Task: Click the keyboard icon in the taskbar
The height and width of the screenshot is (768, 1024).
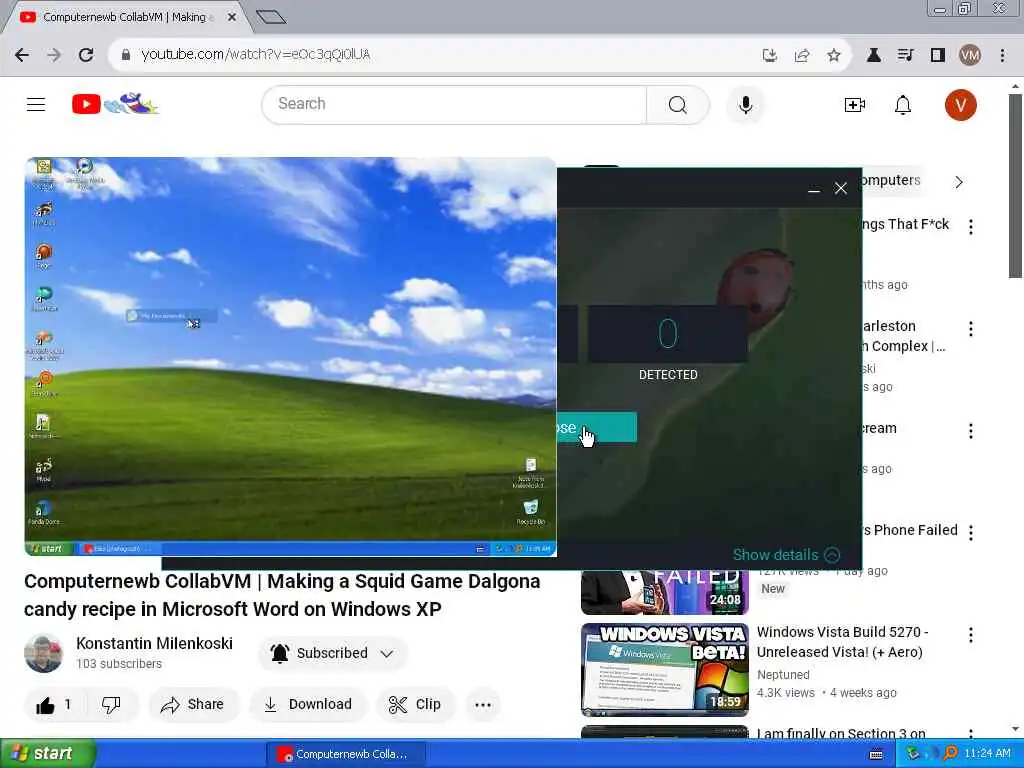Action: click(876, 754)
